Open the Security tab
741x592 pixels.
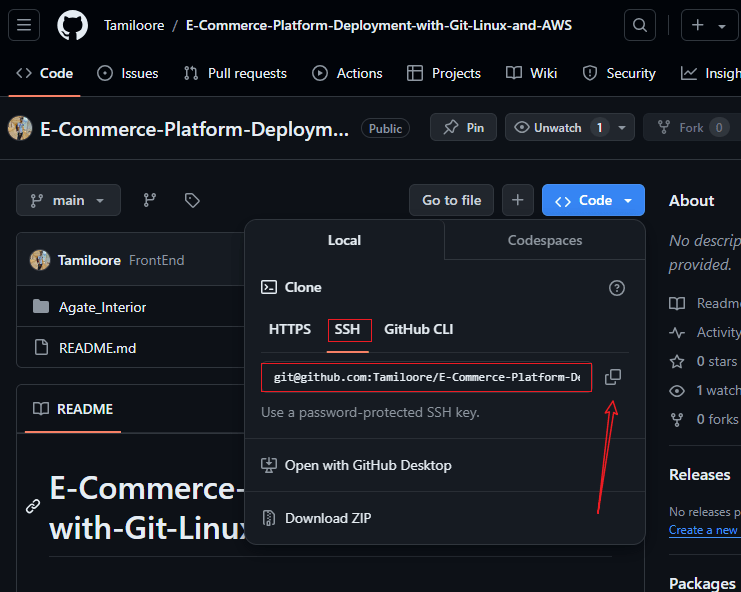click(x=619, y=73)
